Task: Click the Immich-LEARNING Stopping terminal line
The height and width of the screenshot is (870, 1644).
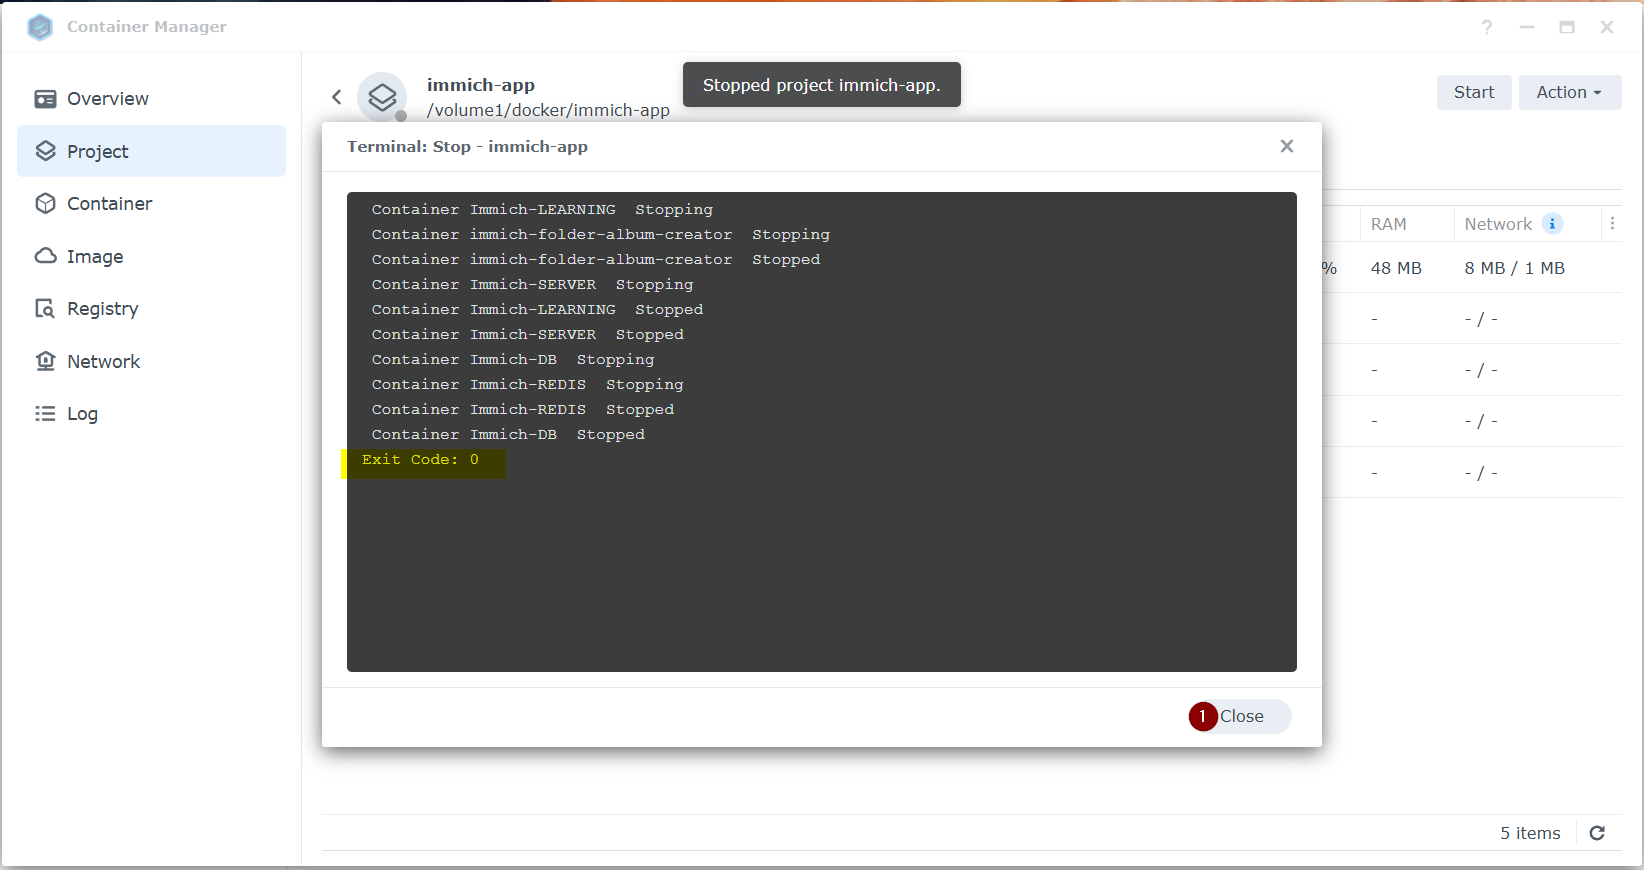Action: pyautogui.click(x=542, y=210)
